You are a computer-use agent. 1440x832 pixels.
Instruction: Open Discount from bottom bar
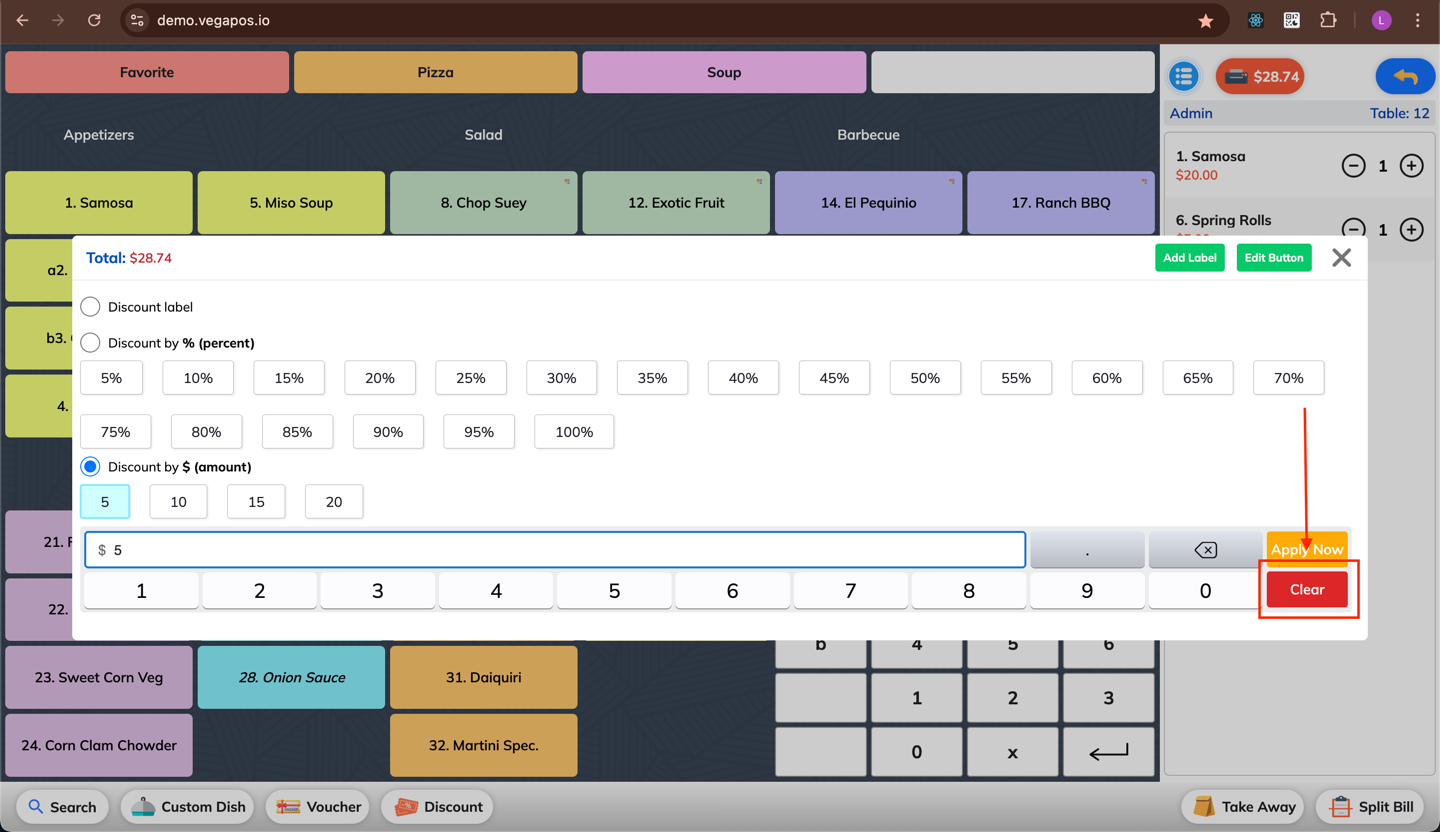(x=438, y=807)
